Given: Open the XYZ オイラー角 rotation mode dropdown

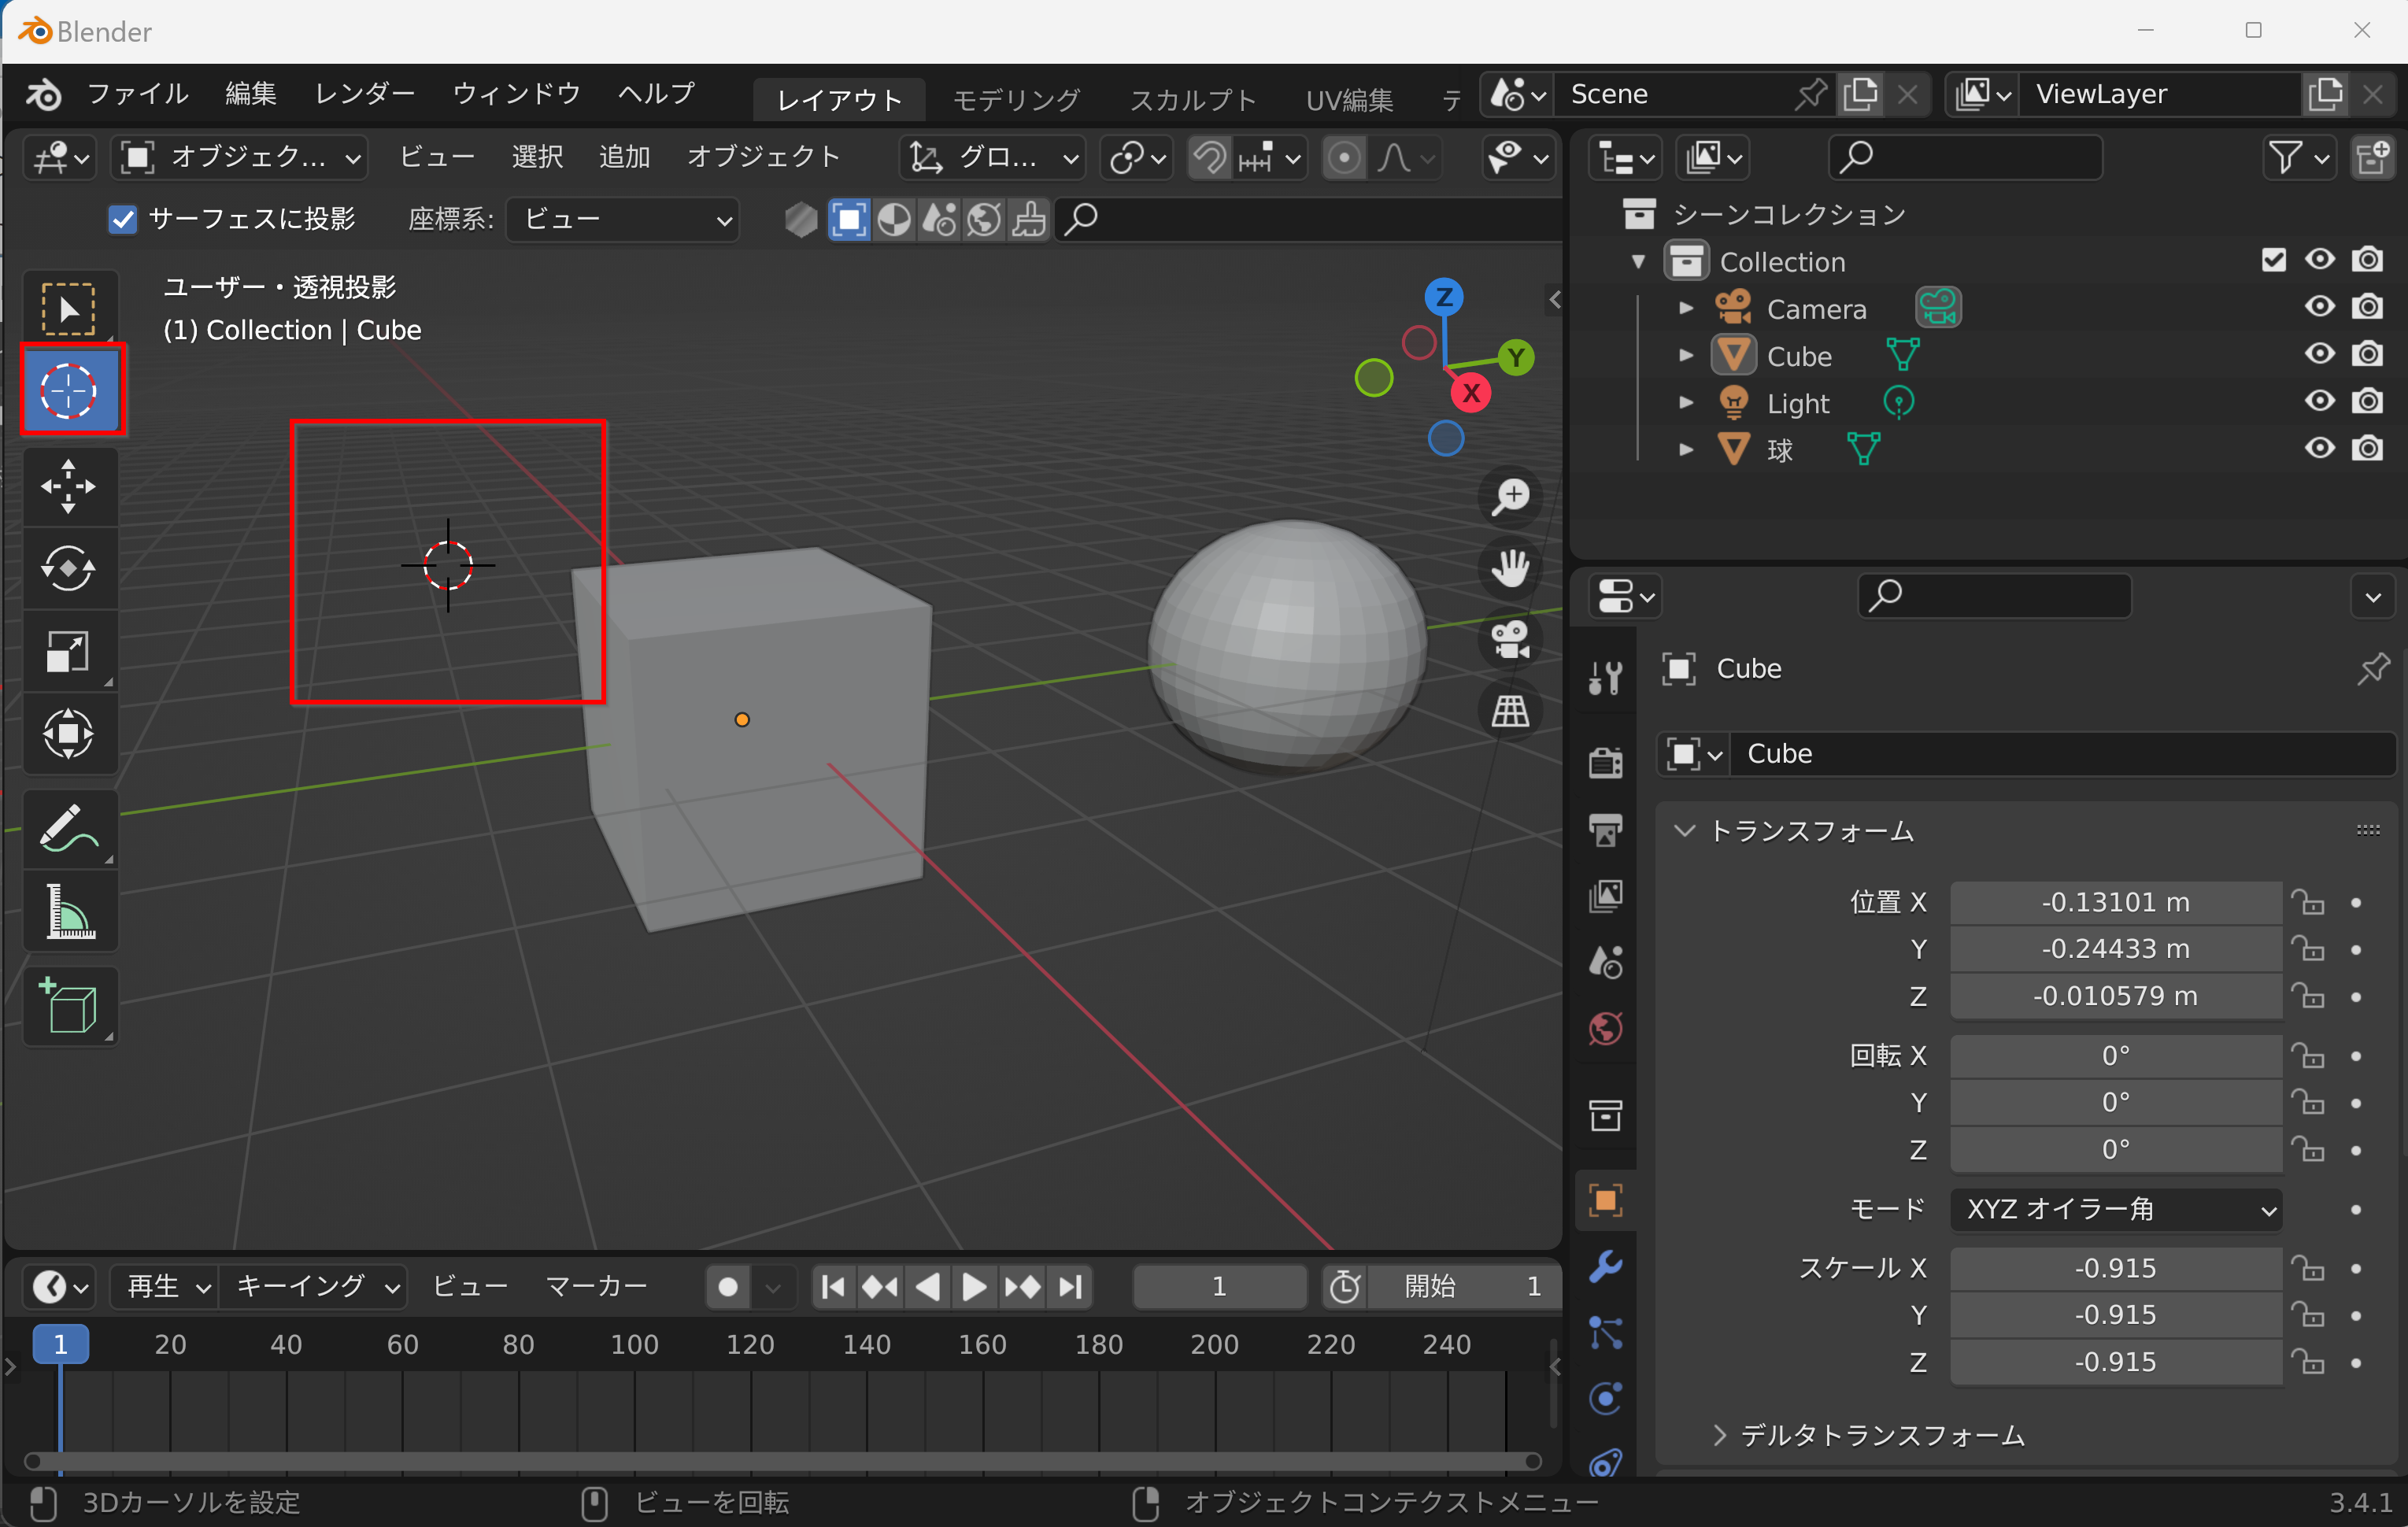Looking at the screenshot, I should [2116, 1210].
